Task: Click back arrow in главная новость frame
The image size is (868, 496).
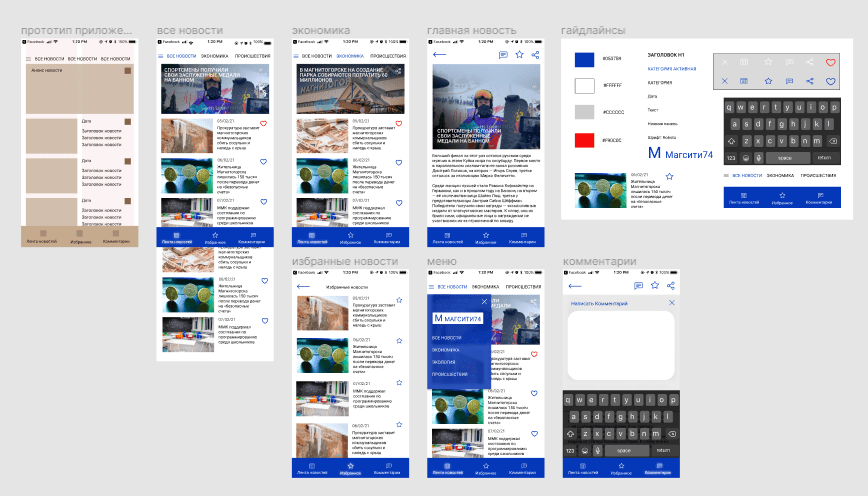Action: (440, 55)
